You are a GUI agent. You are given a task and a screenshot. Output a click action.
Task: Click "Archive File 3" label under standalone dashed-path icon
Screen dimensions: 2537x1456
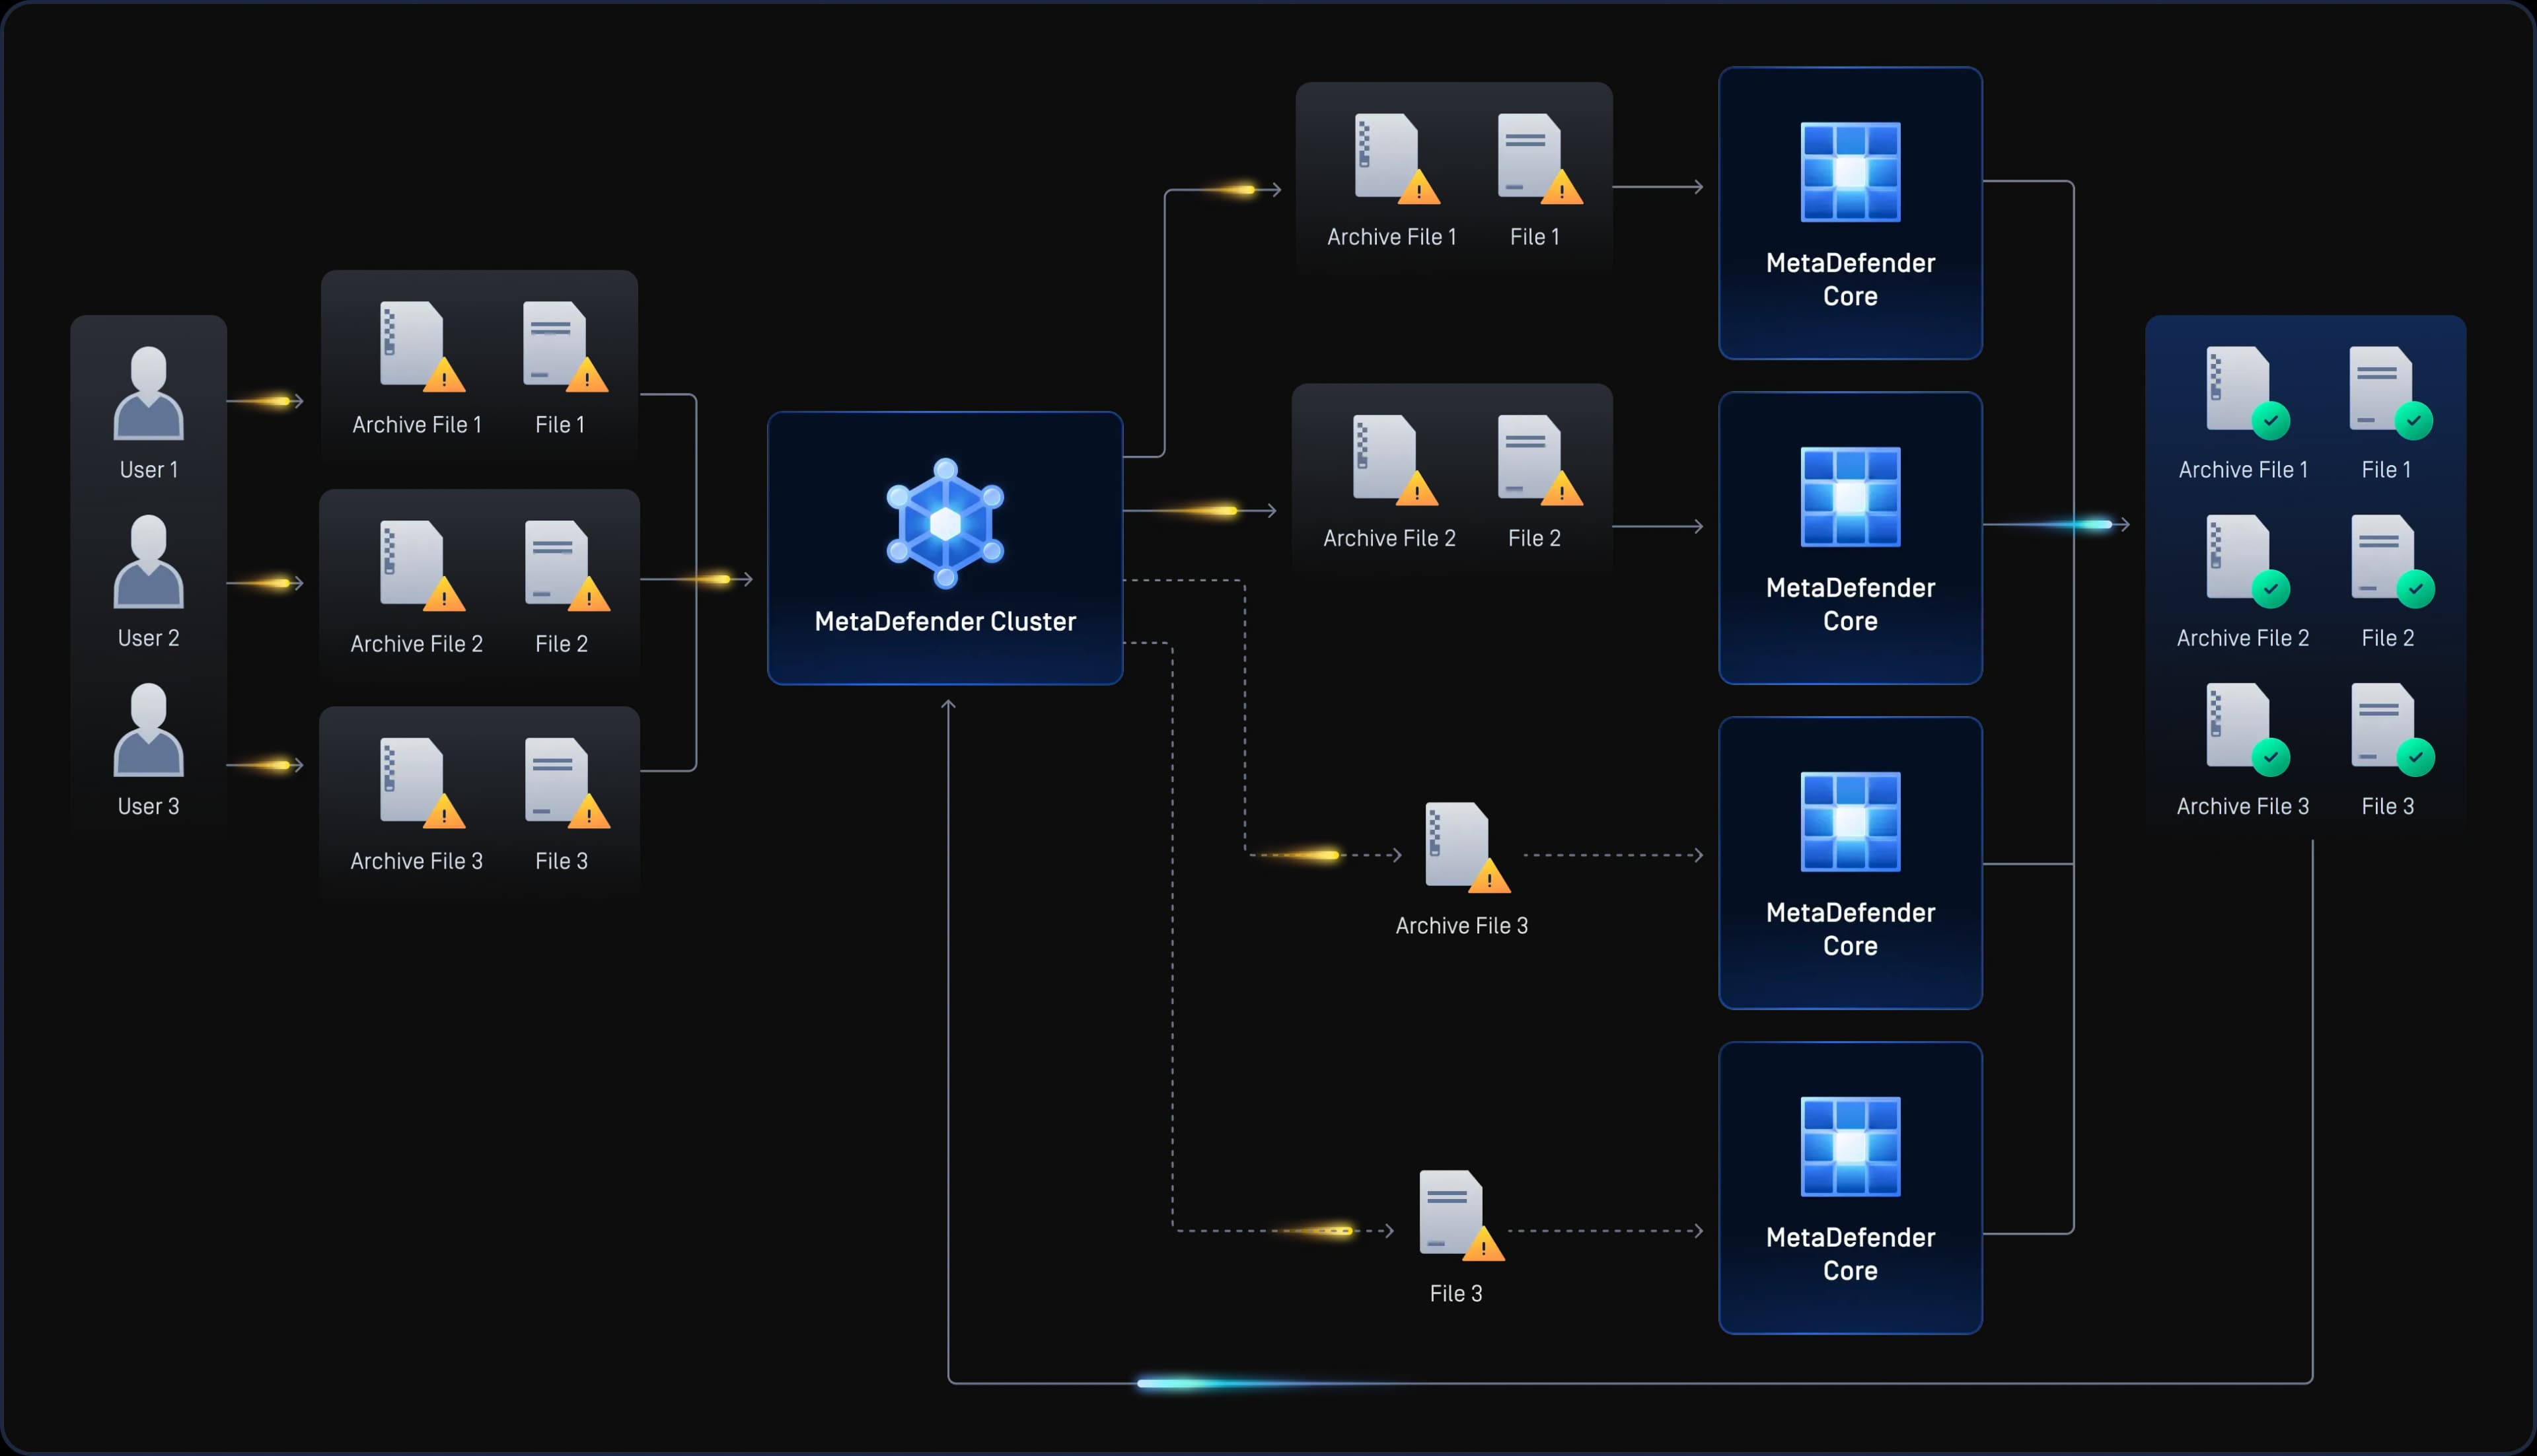pos(1461,925)
